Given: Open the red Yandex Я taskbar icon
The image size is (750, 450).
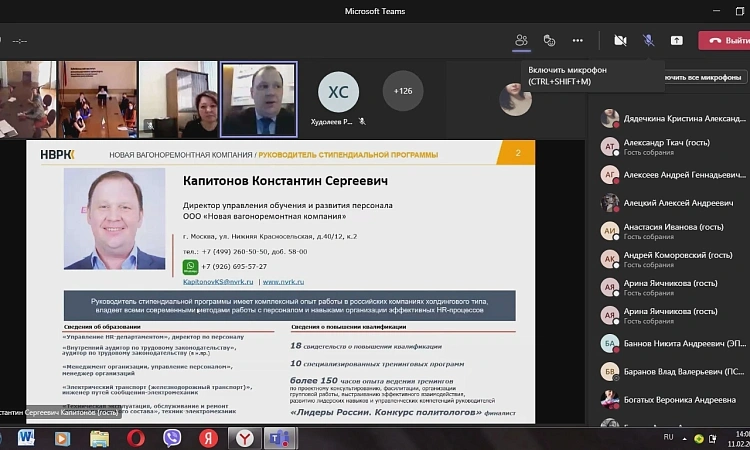Looking at the screenshot, I should click(x=209, y=439).
